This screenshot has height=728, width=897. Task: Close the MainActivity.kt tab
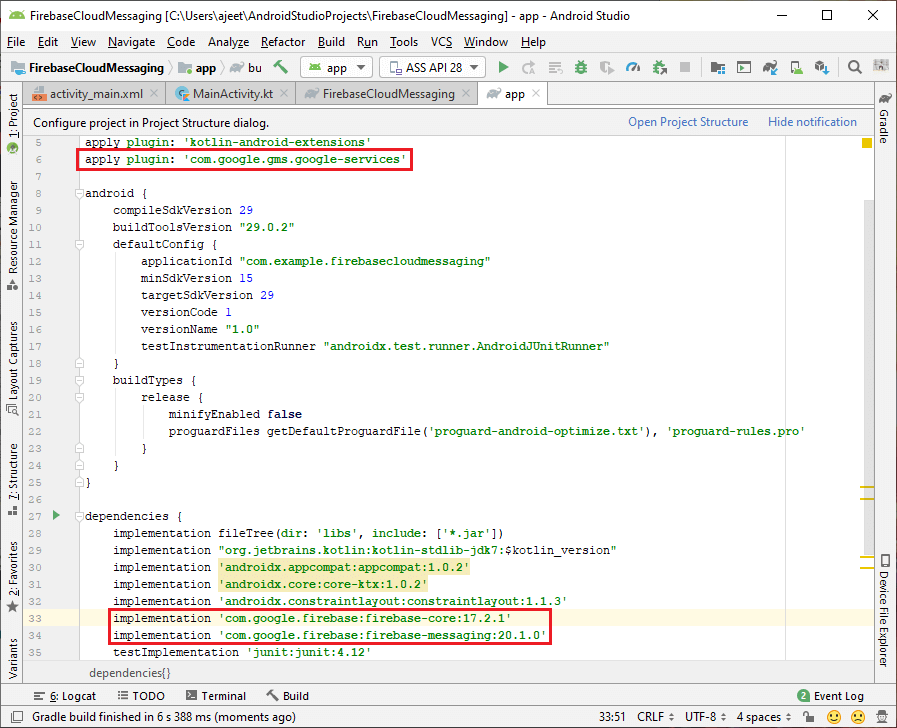pyautogui.click(x=284, y=93)
